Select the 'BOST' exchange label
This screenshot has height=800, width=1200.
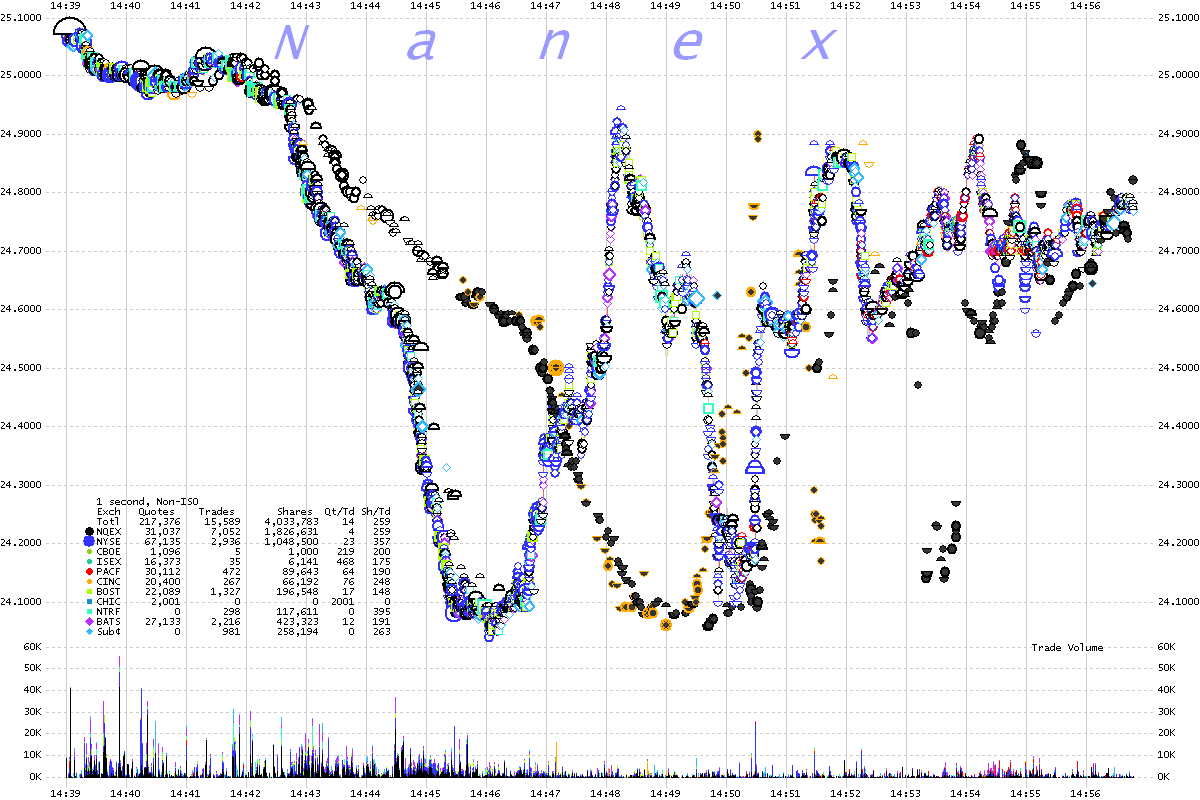coord(108,591)
